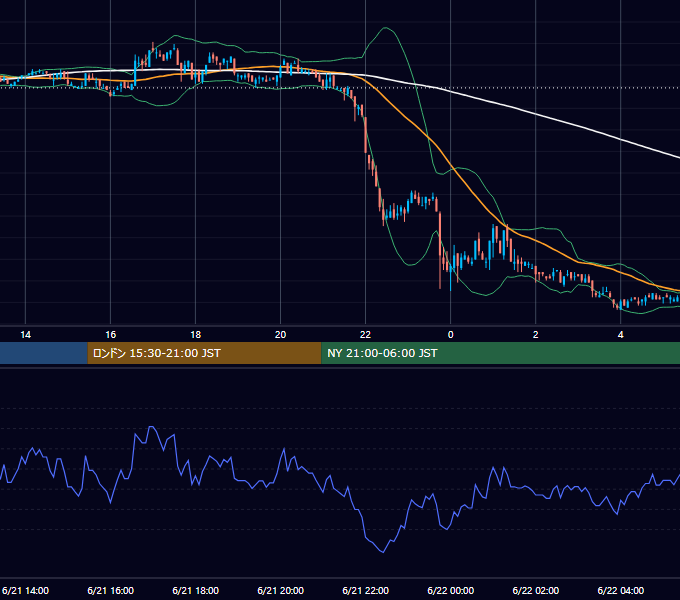Click the 6/21 14:00 date label
The image size is (680, 600).
point(26,590)
